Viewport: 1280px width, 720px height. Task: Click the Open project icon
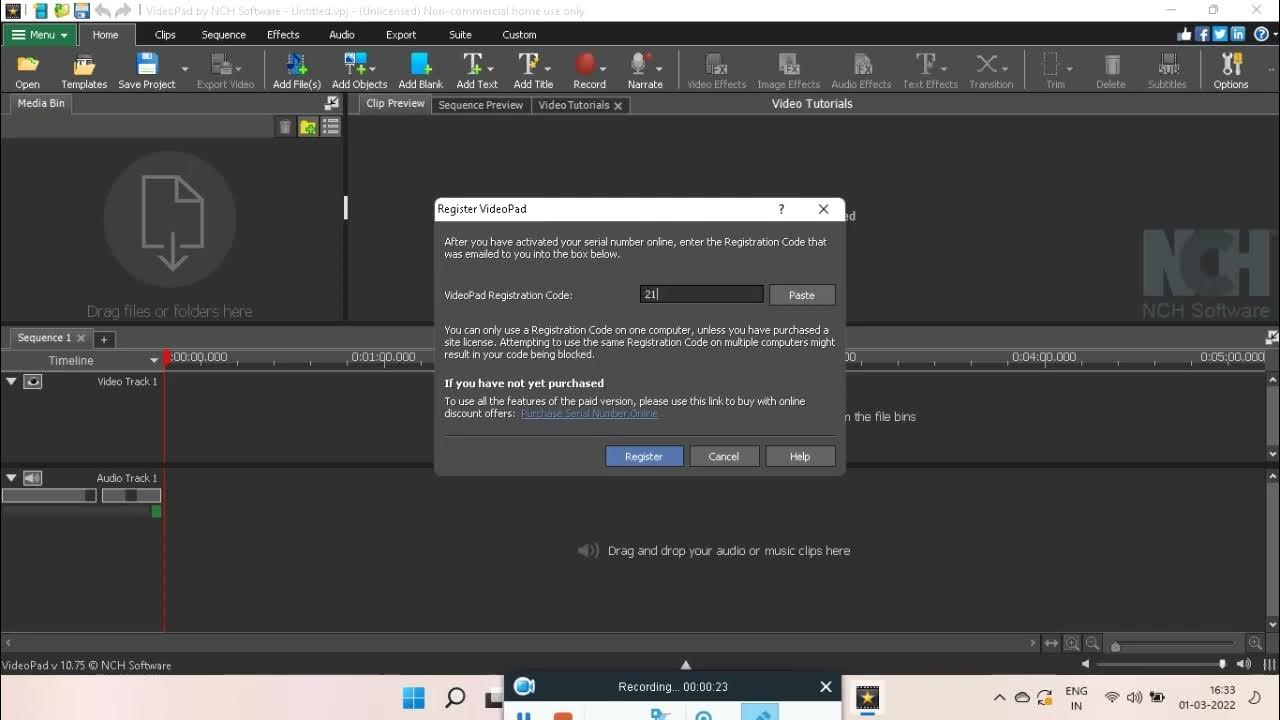pos(28,65)
